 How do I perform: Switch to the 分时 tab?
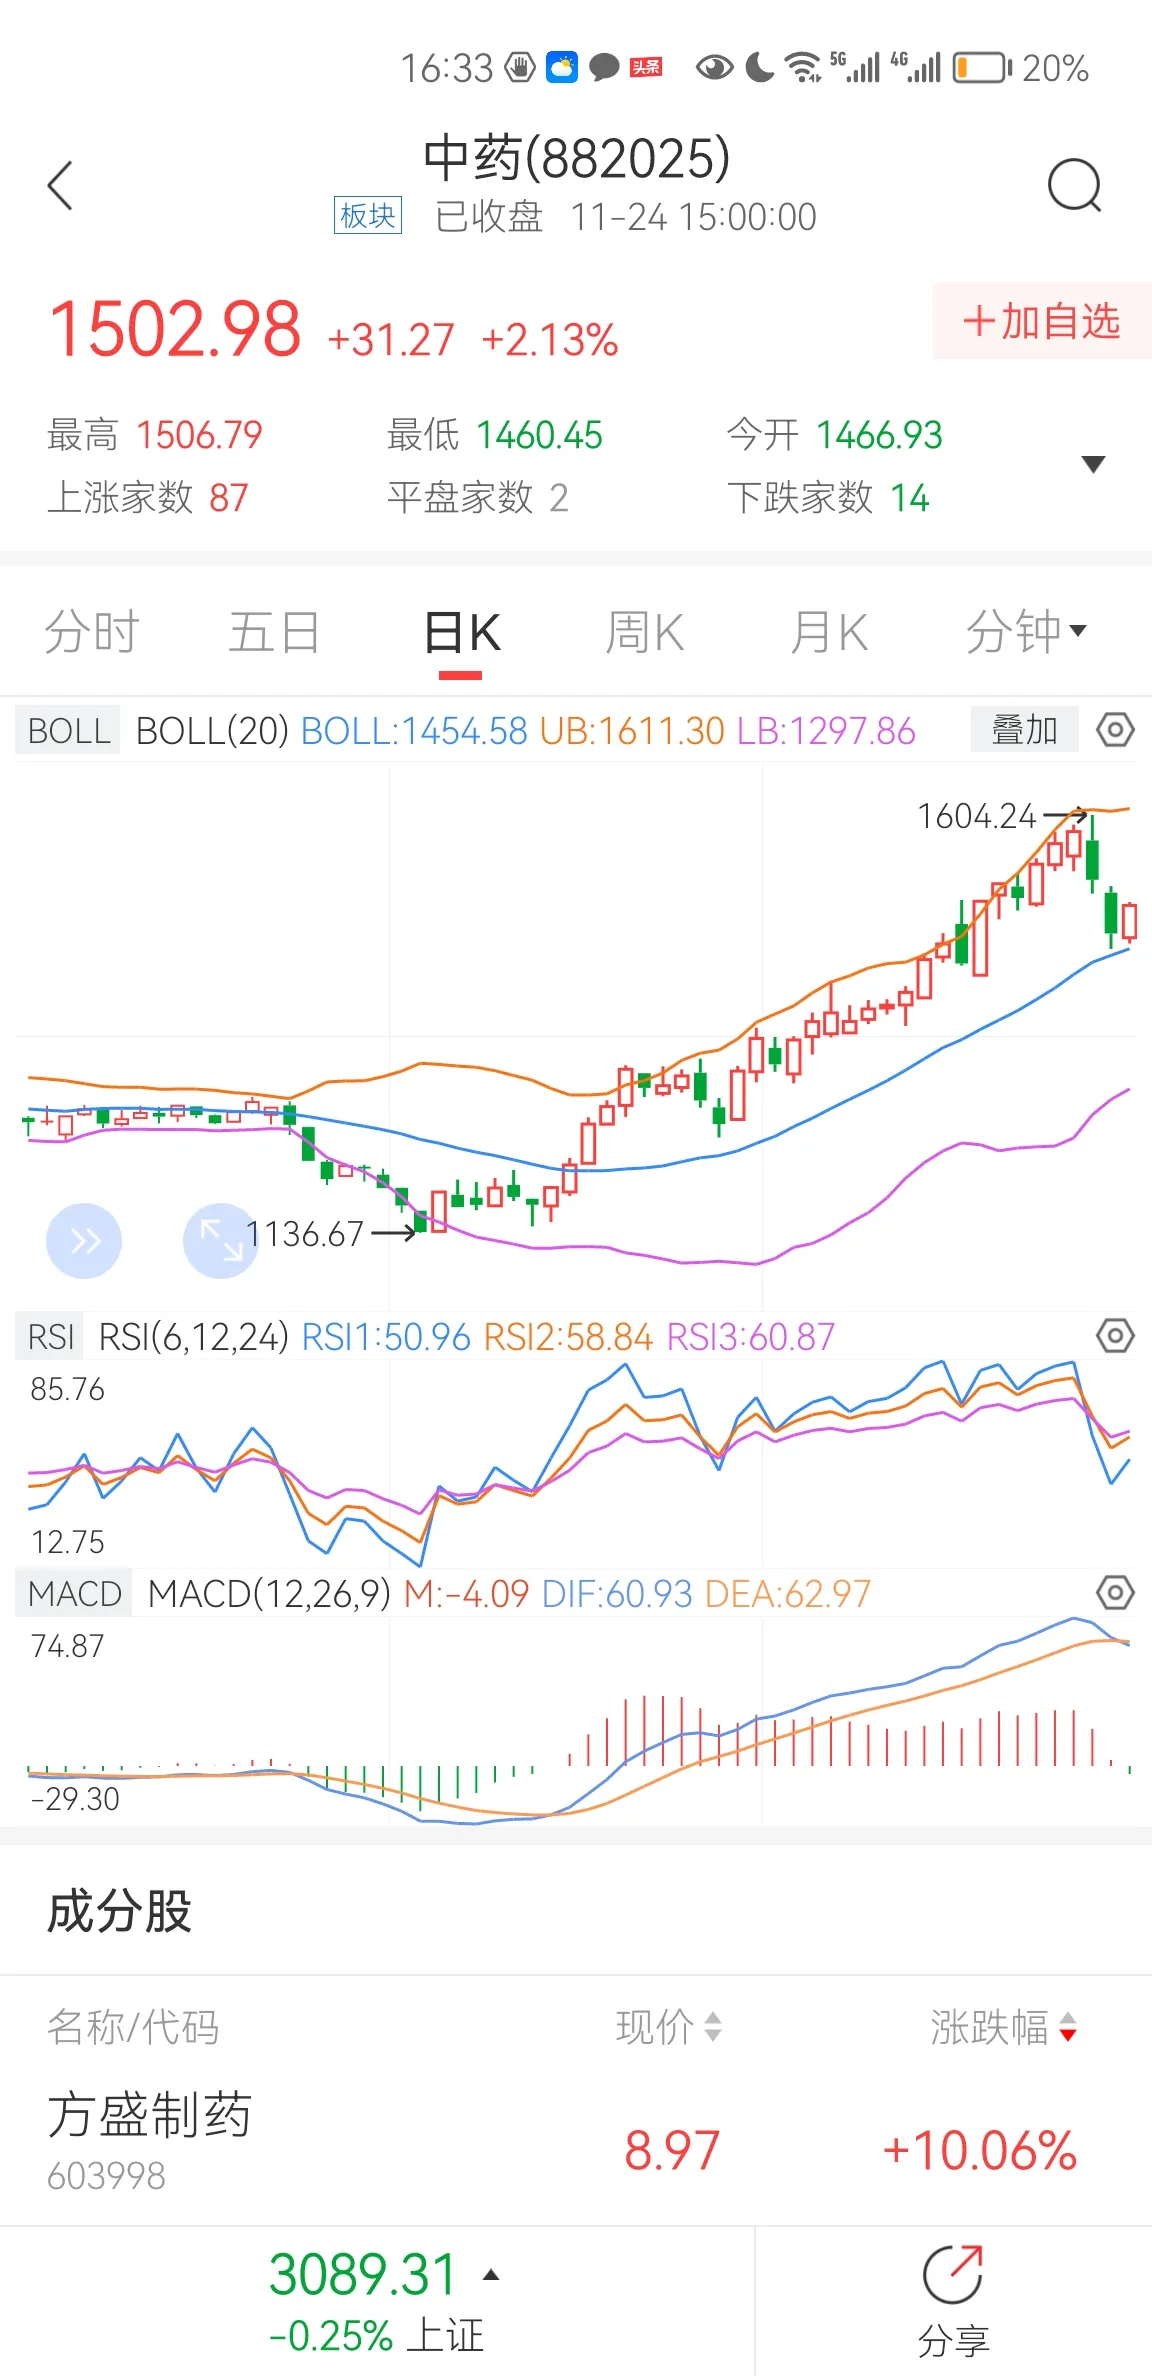coord(92,632)
